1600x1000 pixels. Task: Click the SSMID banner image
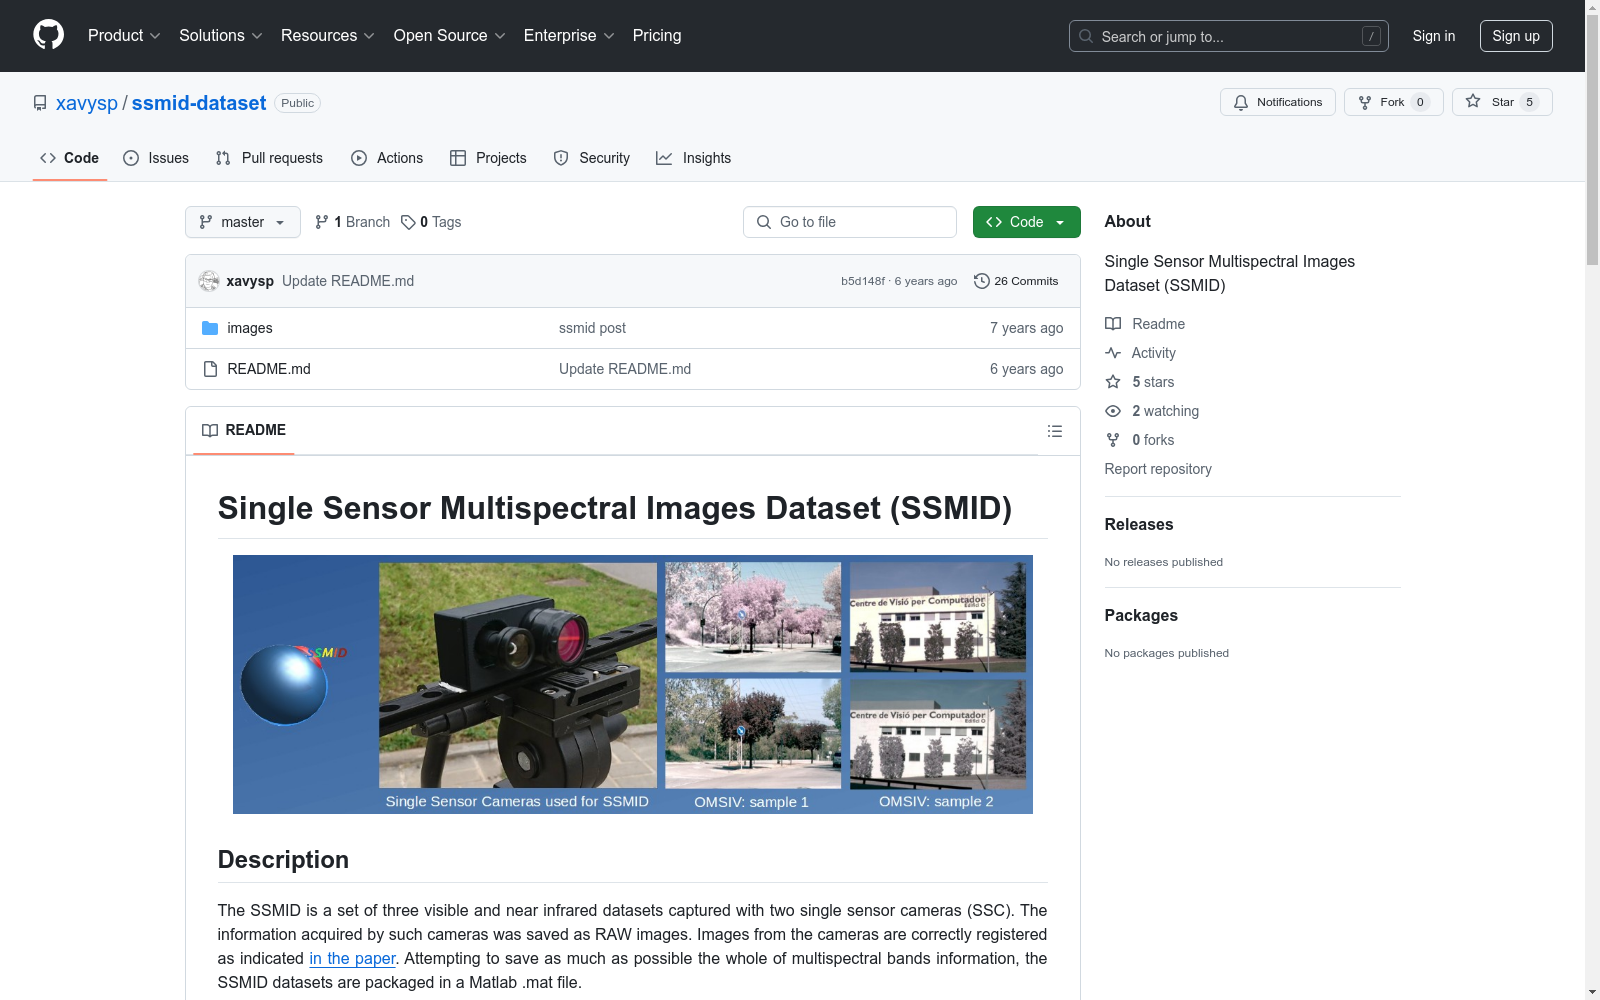pos(633,684)
